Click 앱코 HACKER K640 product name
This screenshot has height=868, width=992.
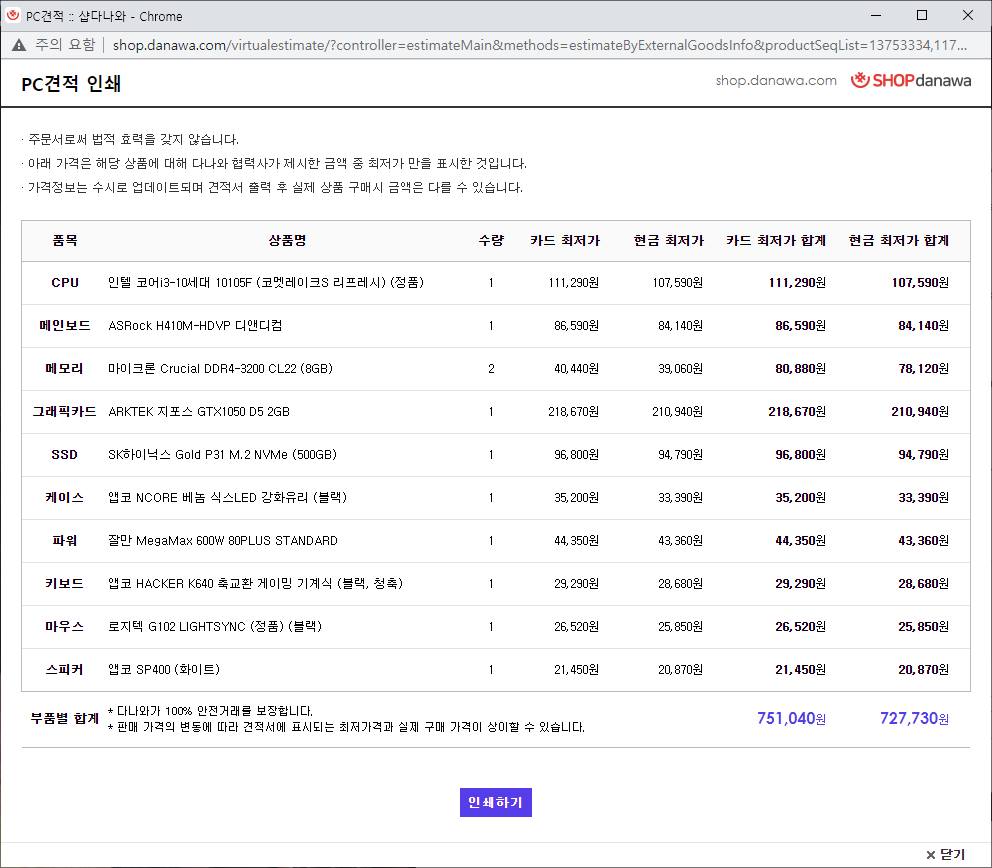tap(256, 584)
